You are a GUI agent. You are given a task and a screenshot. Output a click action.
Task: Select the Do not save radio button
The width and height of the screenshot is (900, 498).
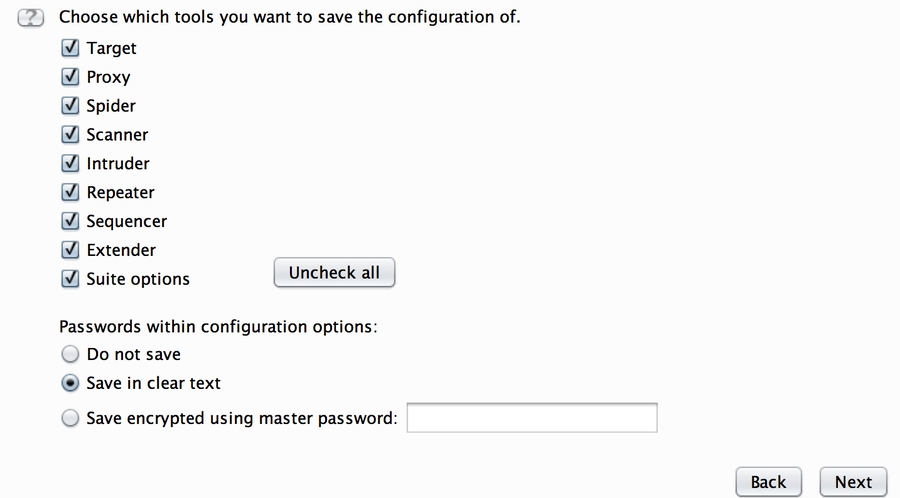coord(70,354)
